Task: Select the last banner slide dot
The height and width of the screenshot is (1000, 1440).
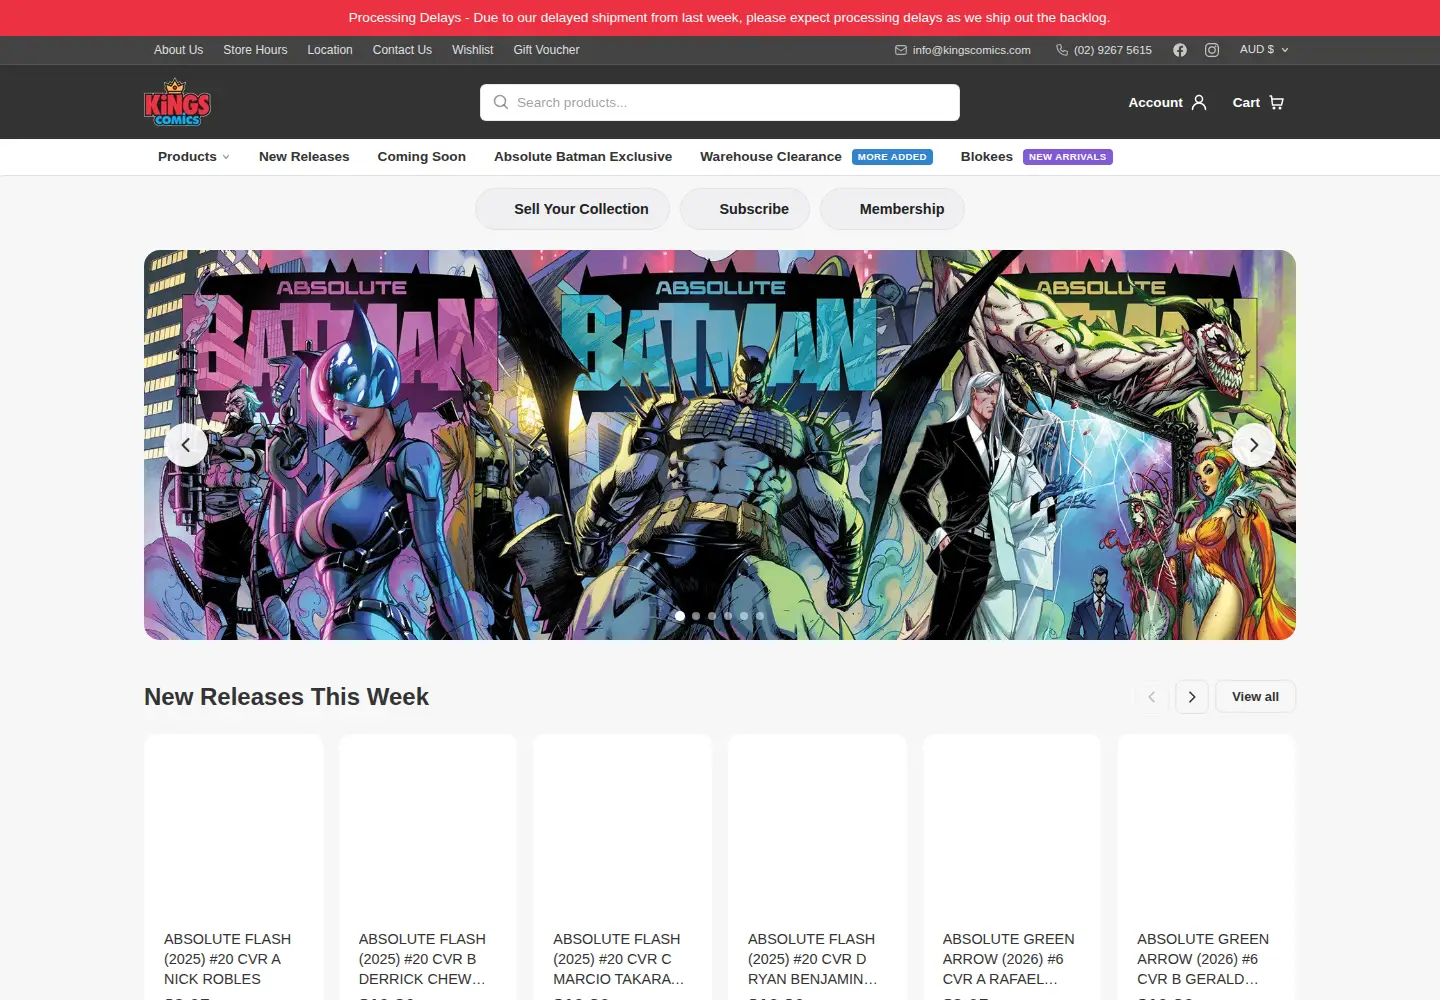Action: point(760,616)
